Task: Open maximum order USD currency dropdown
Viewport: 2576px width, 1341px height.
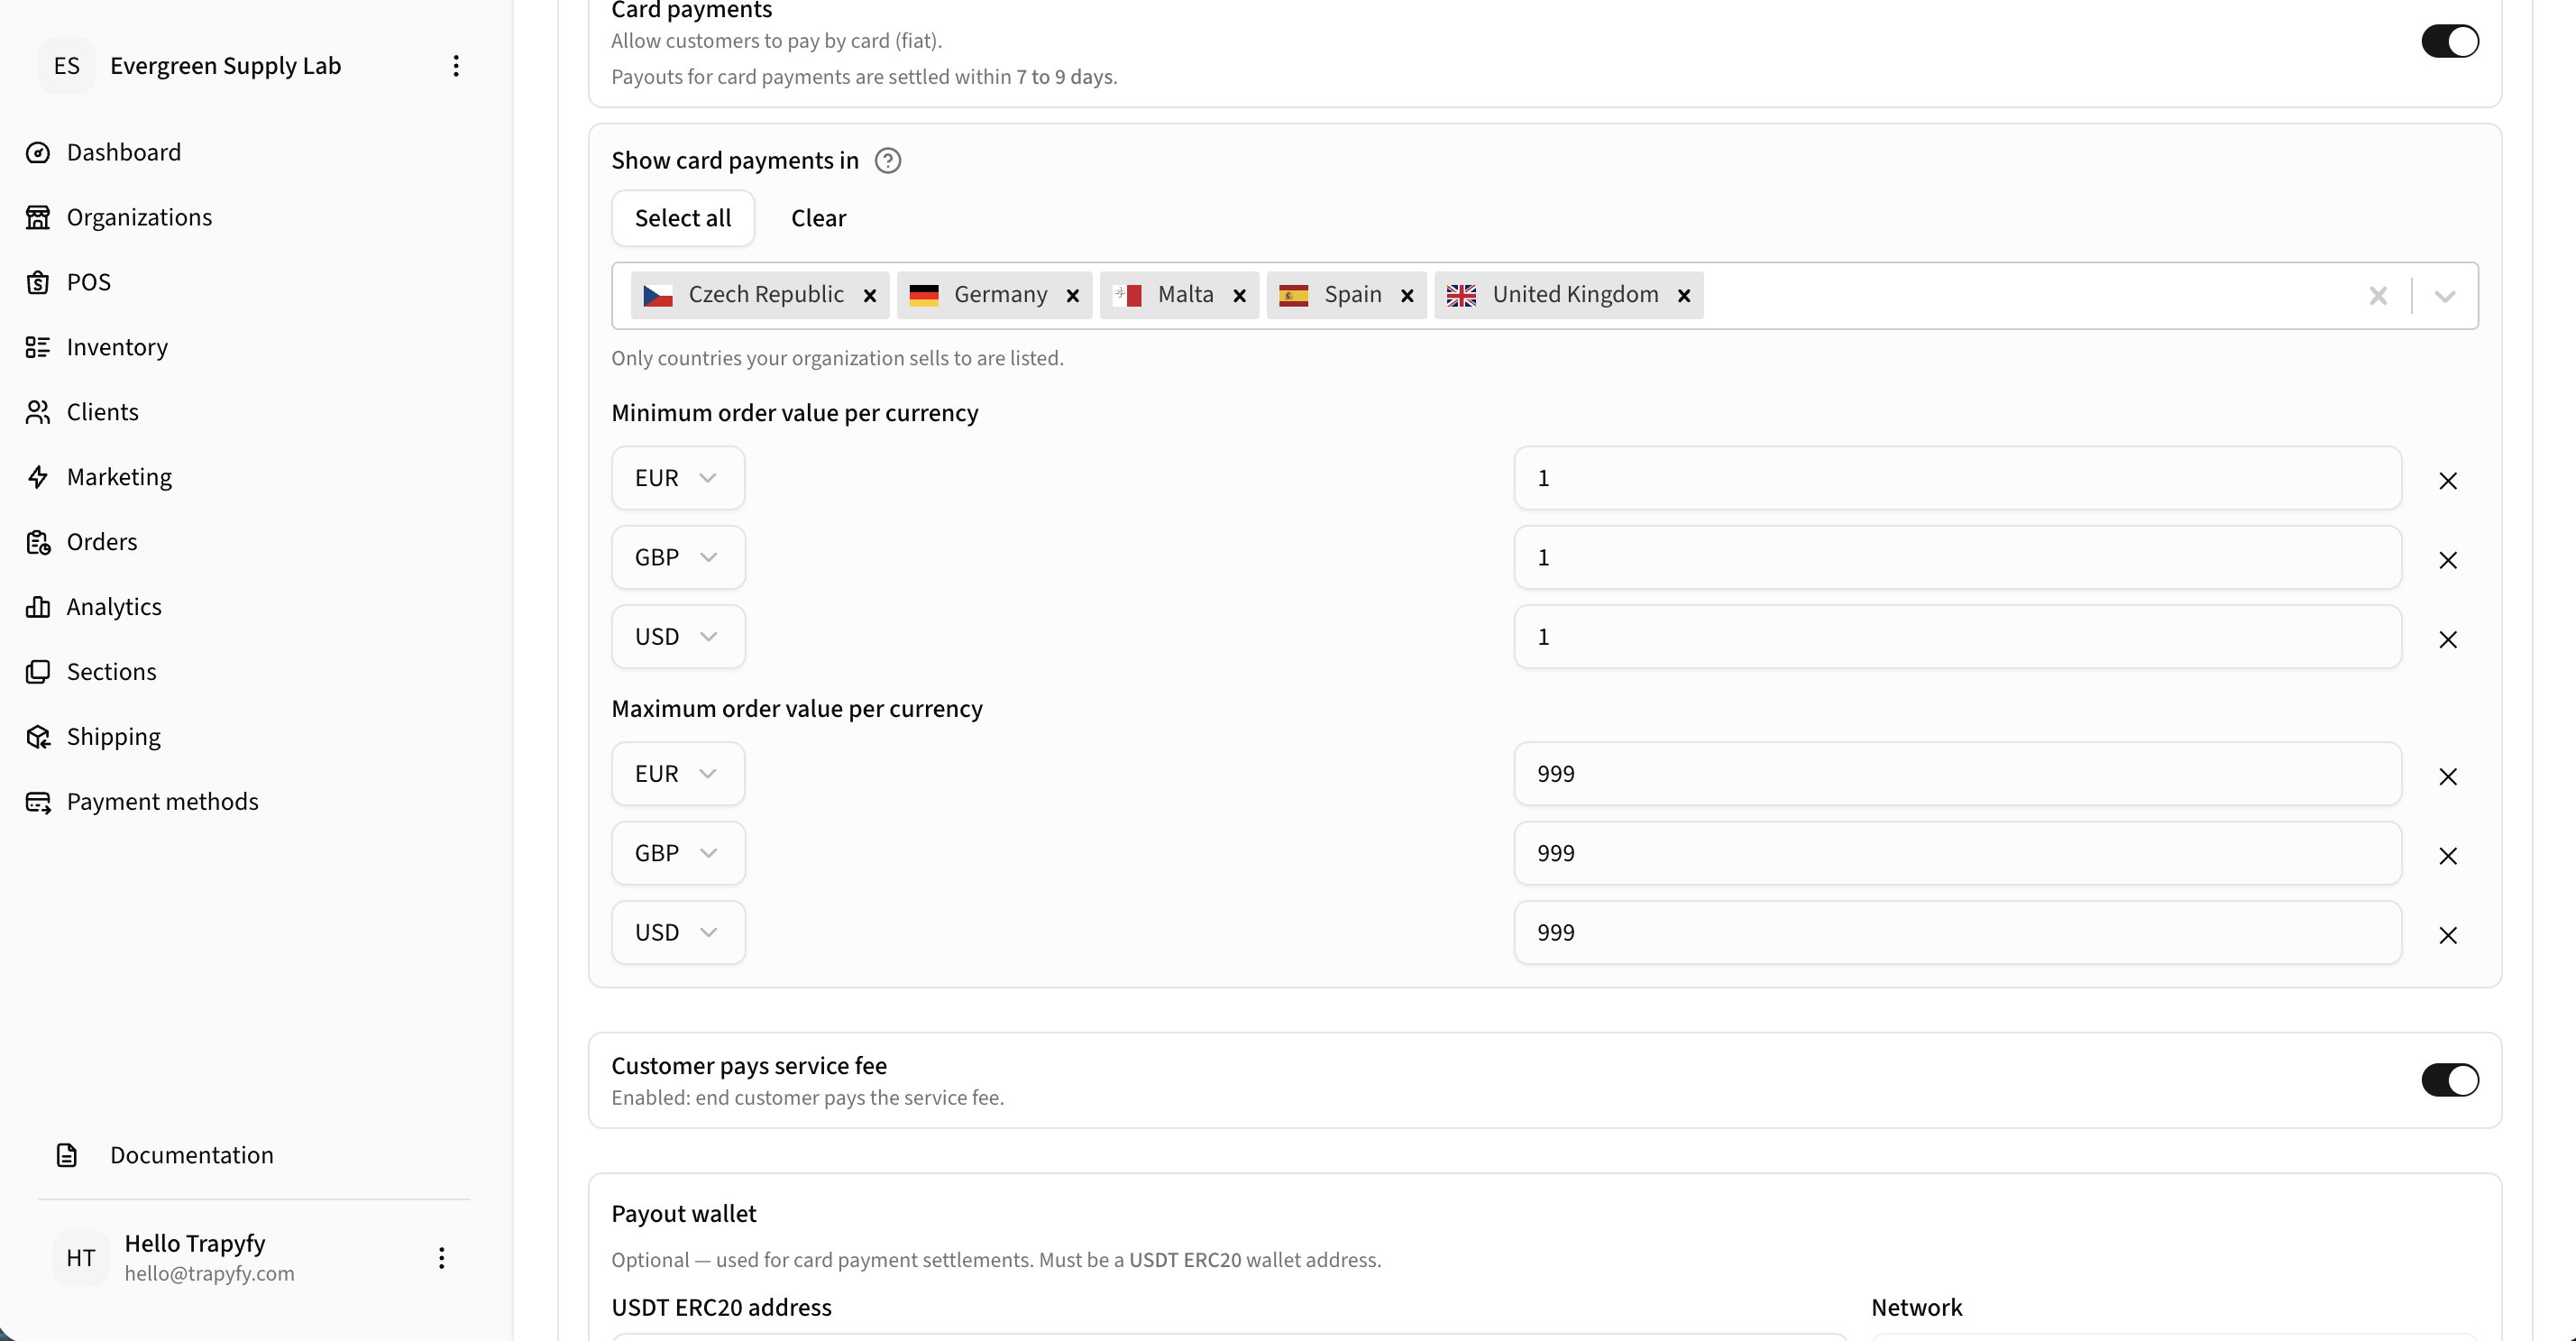Action: click(x=678, y=932)
